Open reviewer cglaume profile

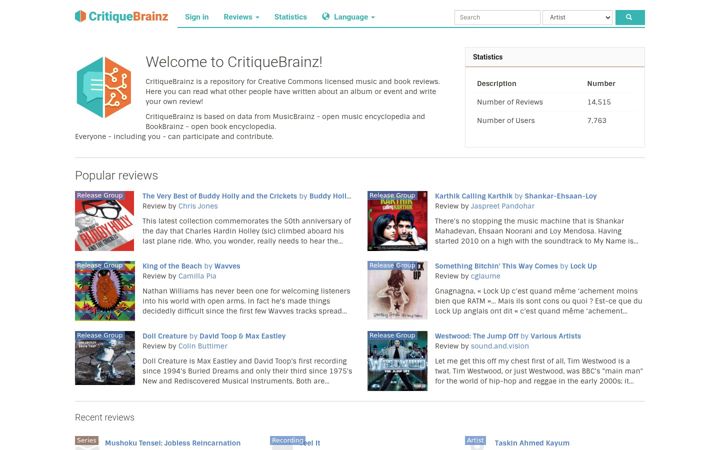(485, 276)
